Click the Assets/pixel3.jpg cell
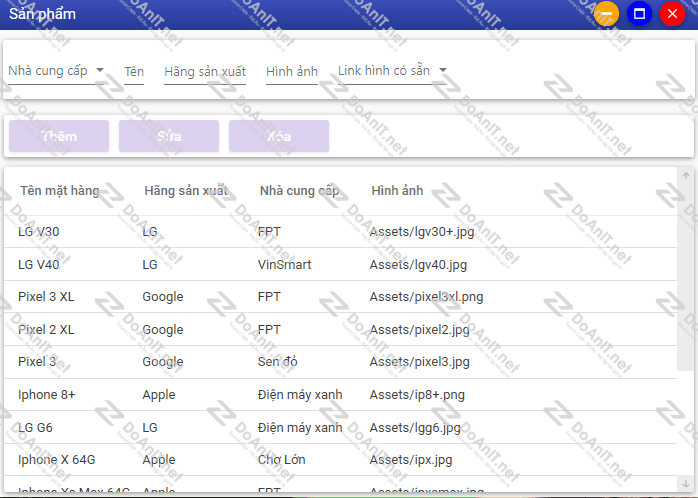 pyautogui.click(x=420, y=362)
